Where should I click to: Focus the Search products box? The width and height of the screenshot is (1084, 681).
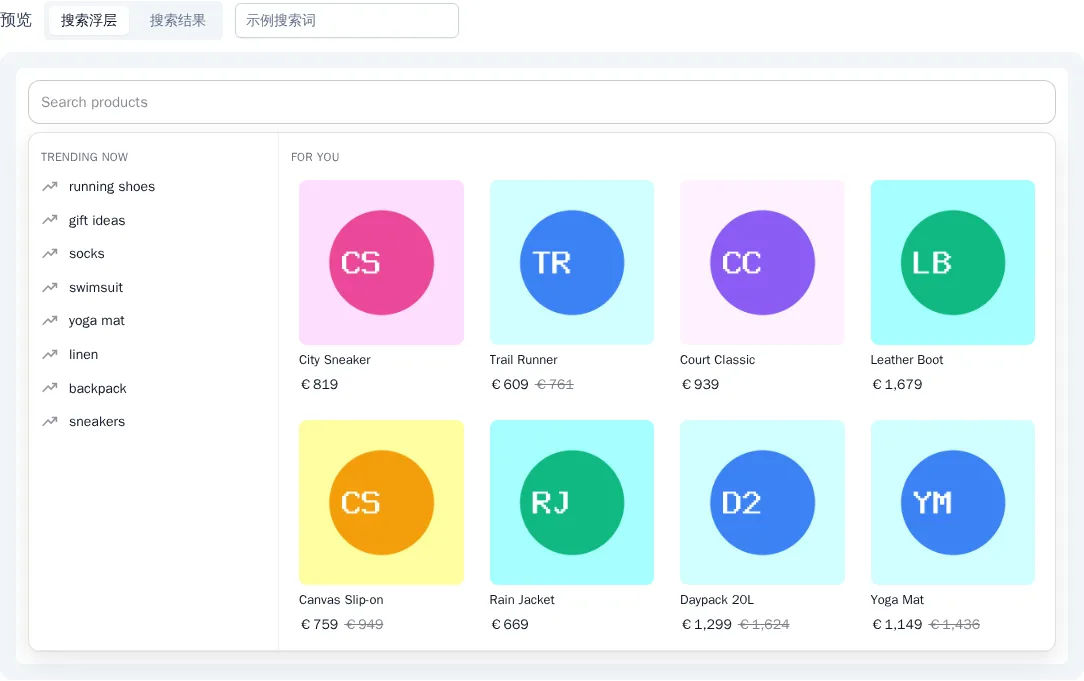pos(541,102)
